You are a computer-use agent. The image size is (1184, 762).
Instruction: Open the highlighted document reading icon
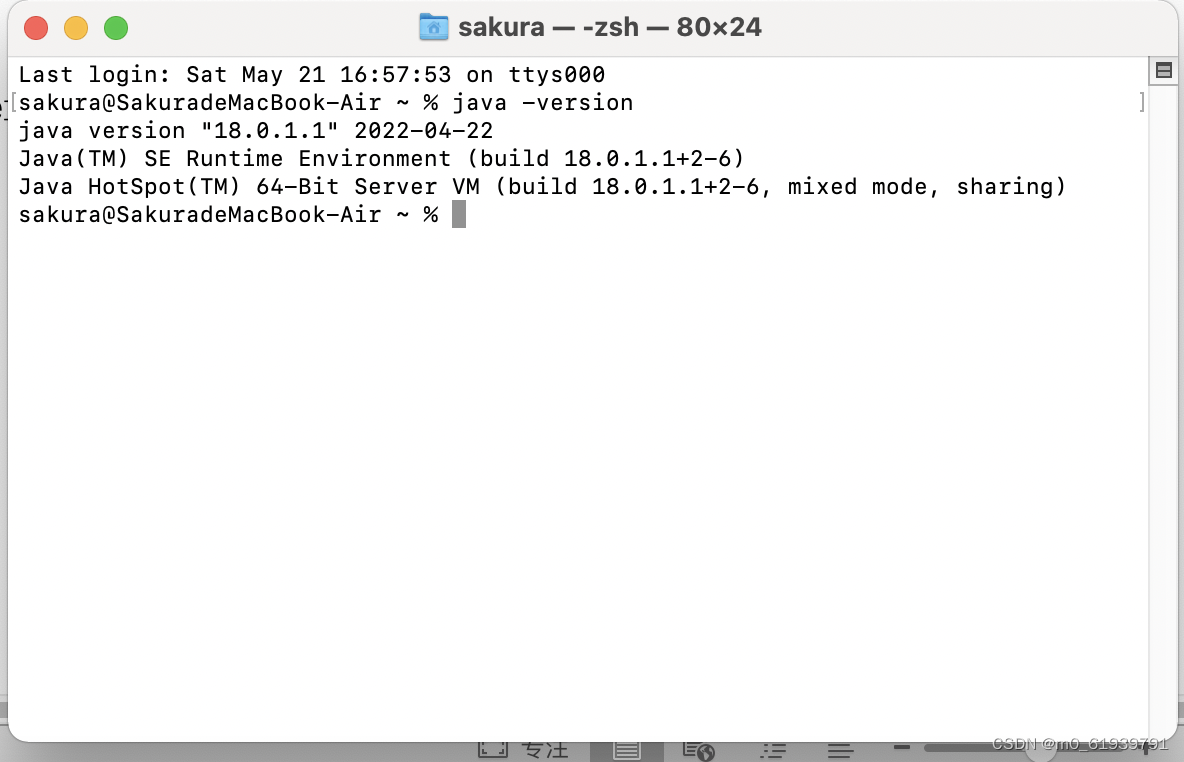coord(626,749)
